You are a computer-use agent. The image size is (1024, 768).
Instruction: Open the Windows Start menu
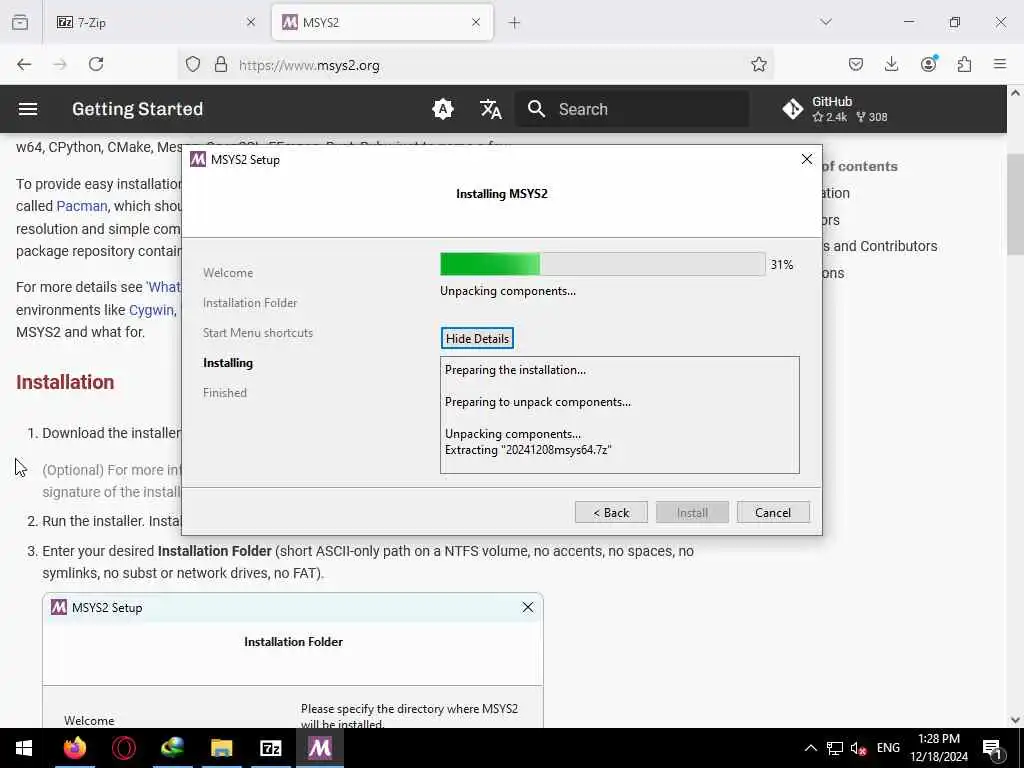[x=24, y=748]
